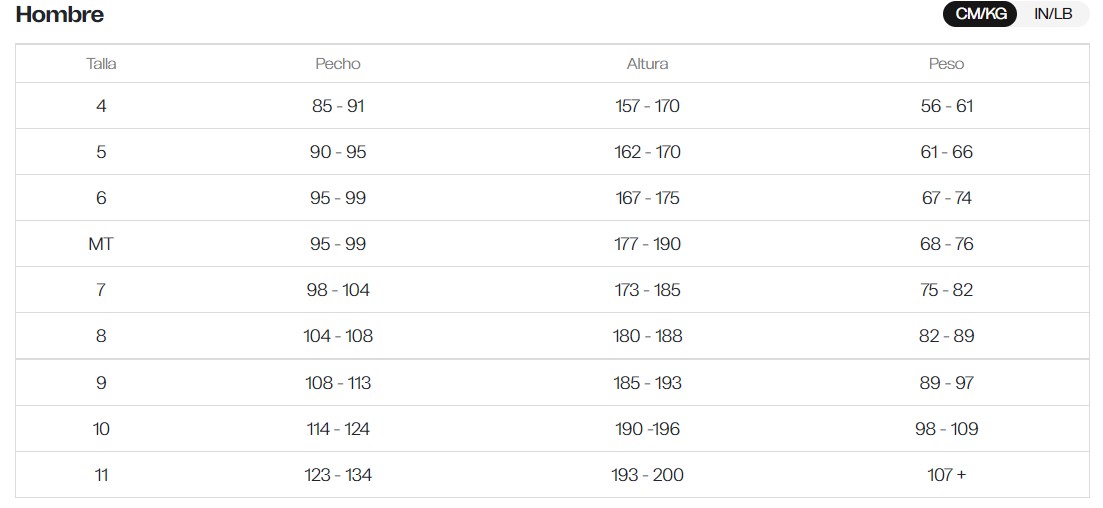The image size is (1103, 508).
Task: Switch units to IN/LB
Action: coord(1052,14)
